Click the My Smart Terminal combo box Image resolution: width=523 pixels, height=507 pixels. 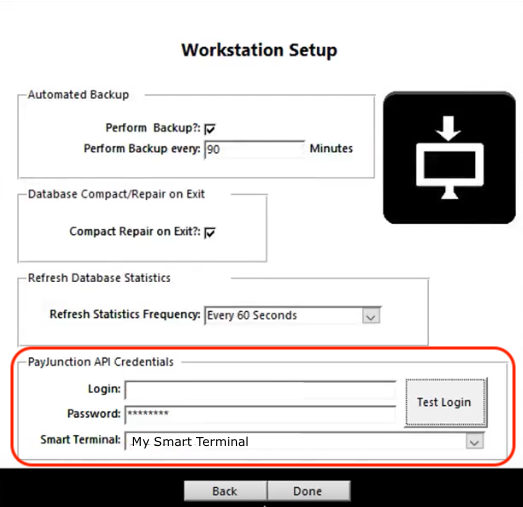305,442
